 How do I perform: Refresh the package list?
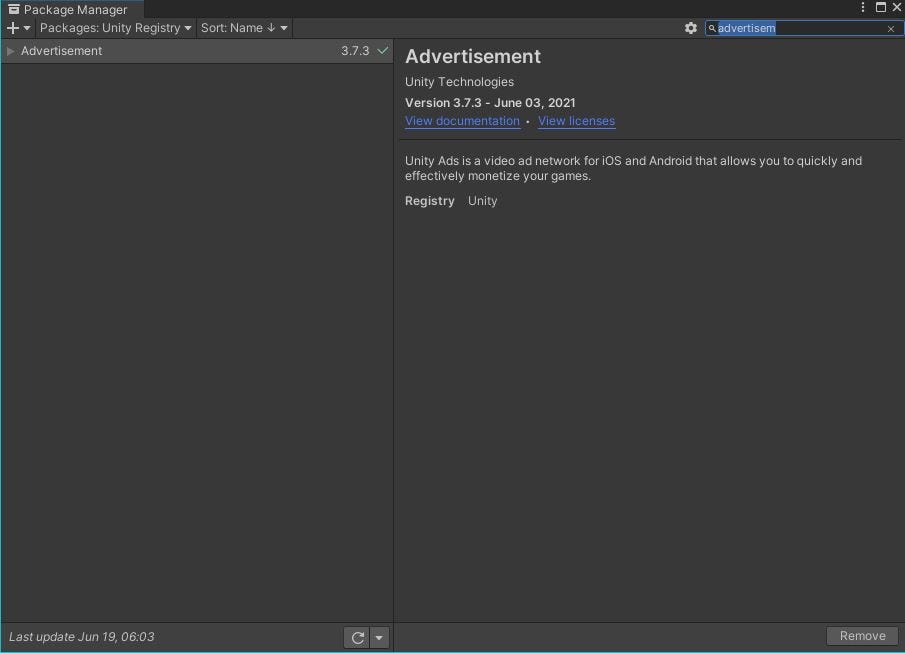coord(357,637)
